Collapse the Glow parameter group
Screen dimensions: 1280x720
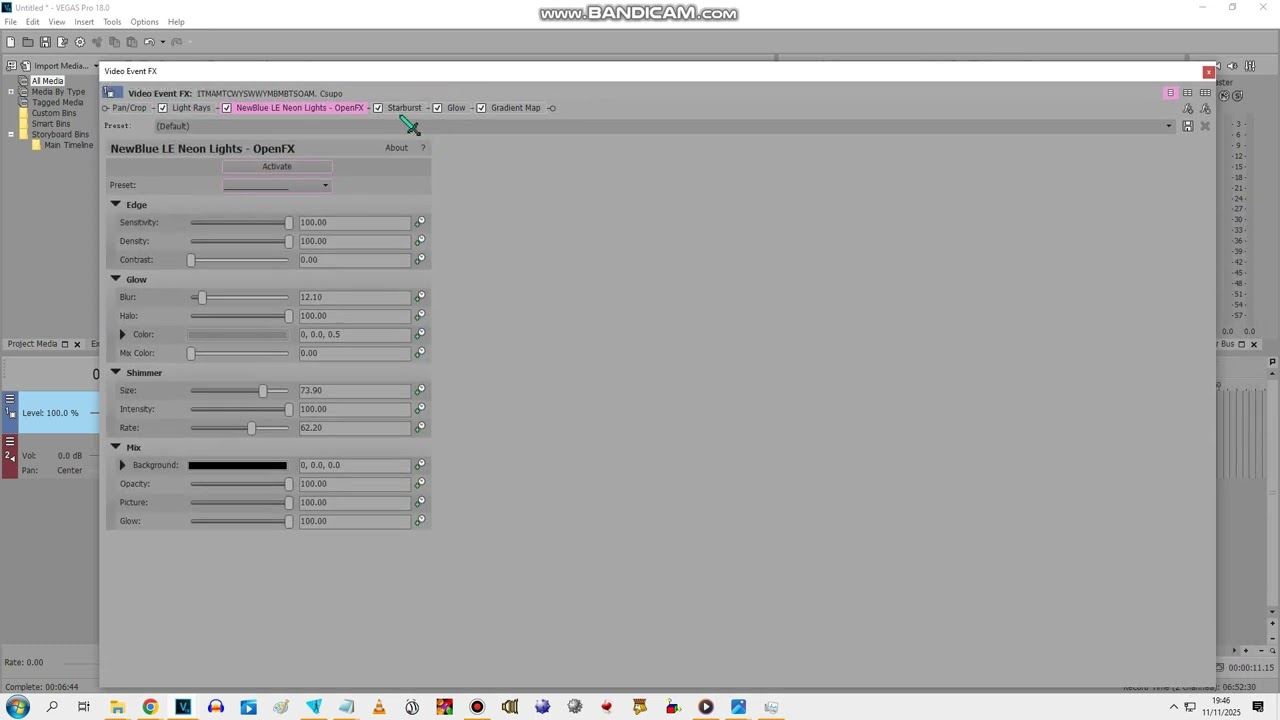[115, 279]
